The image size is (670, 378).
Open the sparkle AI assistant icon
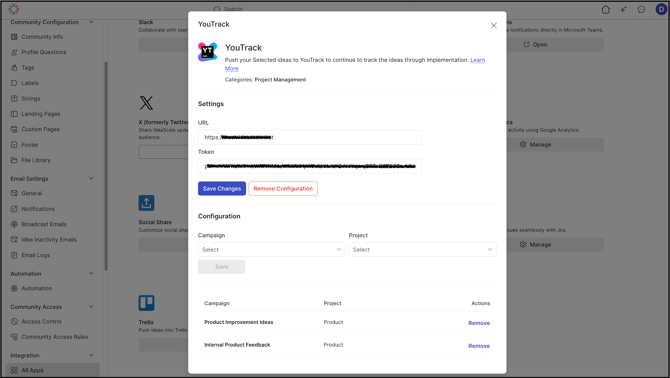623,9
